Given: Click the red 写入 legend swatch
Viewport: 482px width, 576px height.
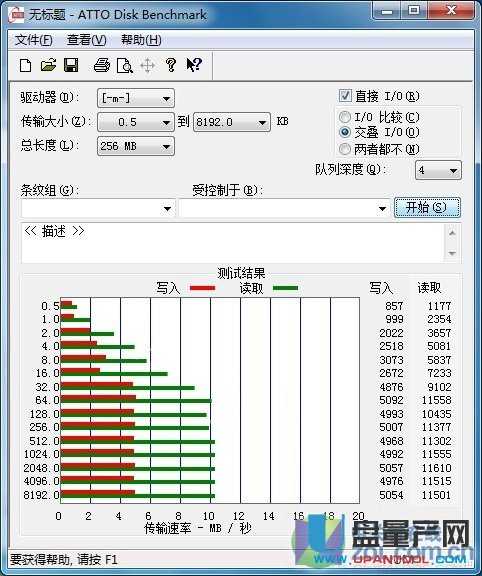Looking at the screenshot, I should [202, 288].
